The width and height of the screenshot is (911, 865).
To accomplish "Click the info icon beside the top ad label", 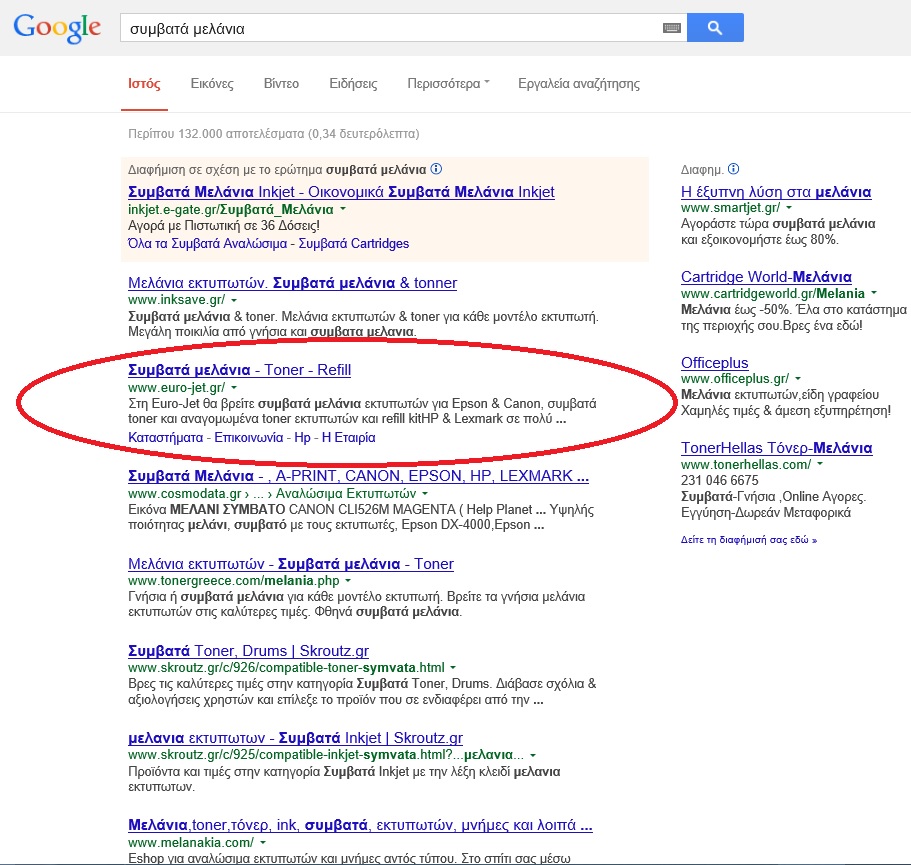I will click(x=436, y=169).
